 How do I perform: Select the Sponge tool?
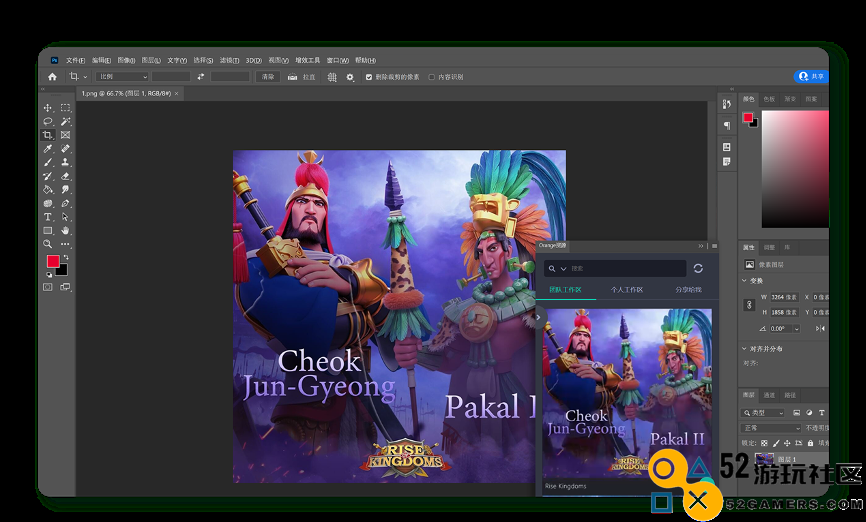point(48,203)
